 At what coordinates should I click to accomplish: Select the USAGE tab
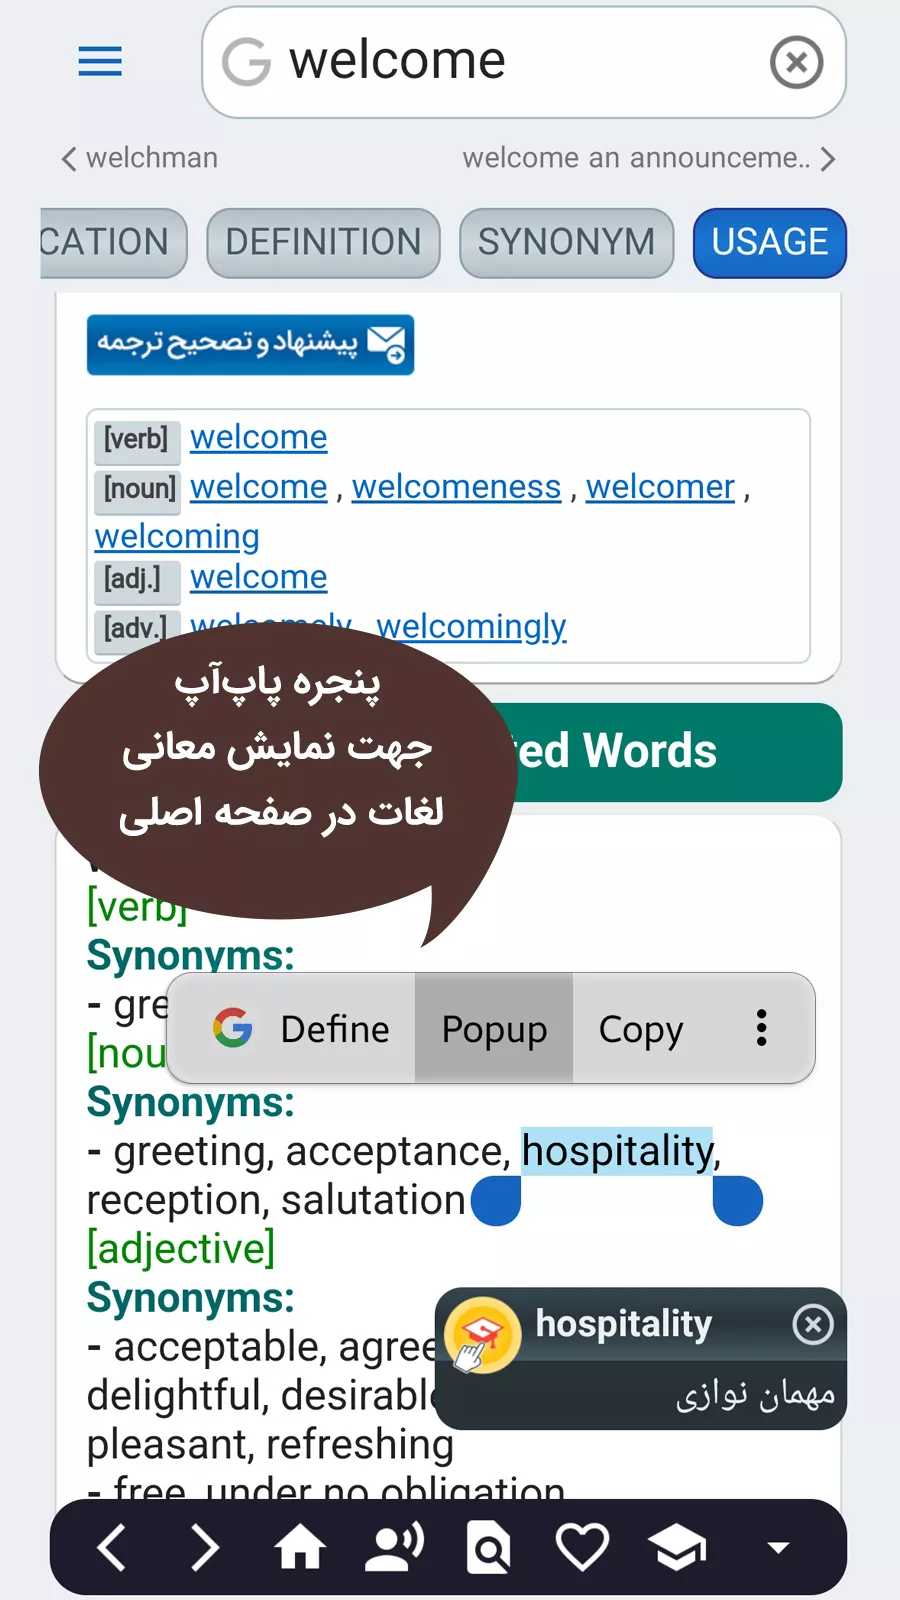(x=769, y=242)
